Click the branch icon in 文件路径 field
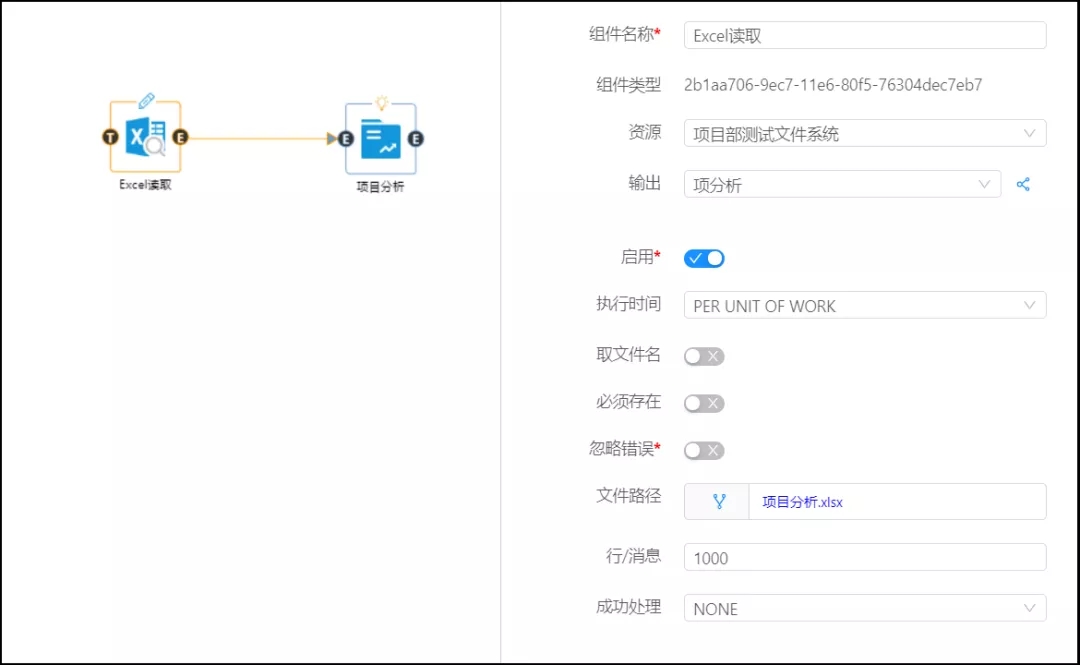The width and height of the screenshot is (1080, 665). pyautogui.click(x=718, y=502)
